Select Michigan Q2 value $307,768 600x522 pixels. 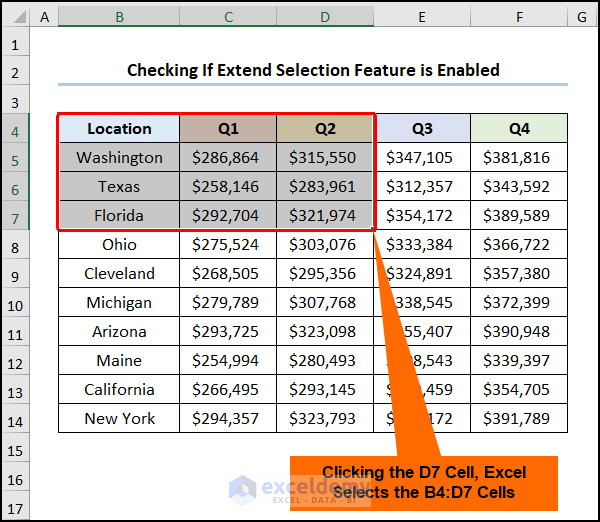pyautogui.click(x=325, y=303)
